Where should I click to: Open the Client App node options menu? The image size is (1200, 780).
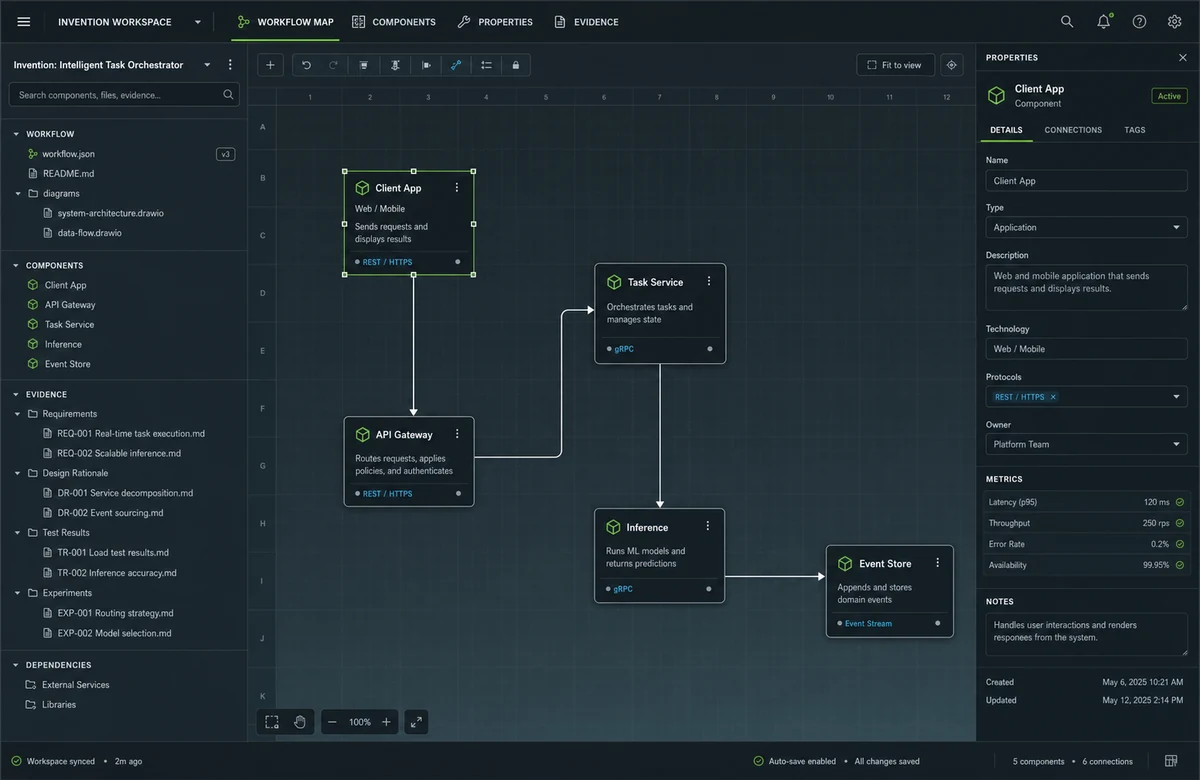pyautogui.click(x=457, y=188)
